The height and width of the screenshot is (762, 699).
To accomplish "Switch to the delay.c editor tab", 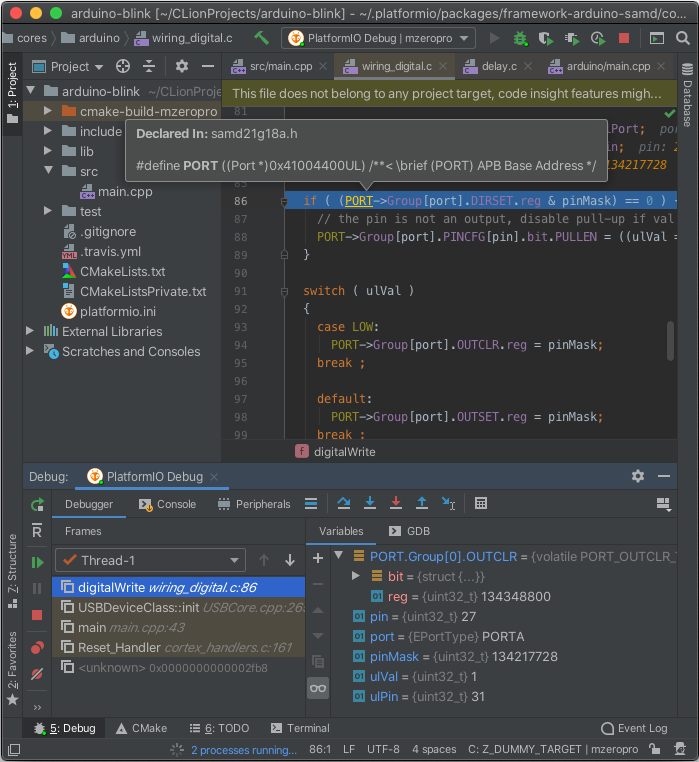I will click(498, 66).
